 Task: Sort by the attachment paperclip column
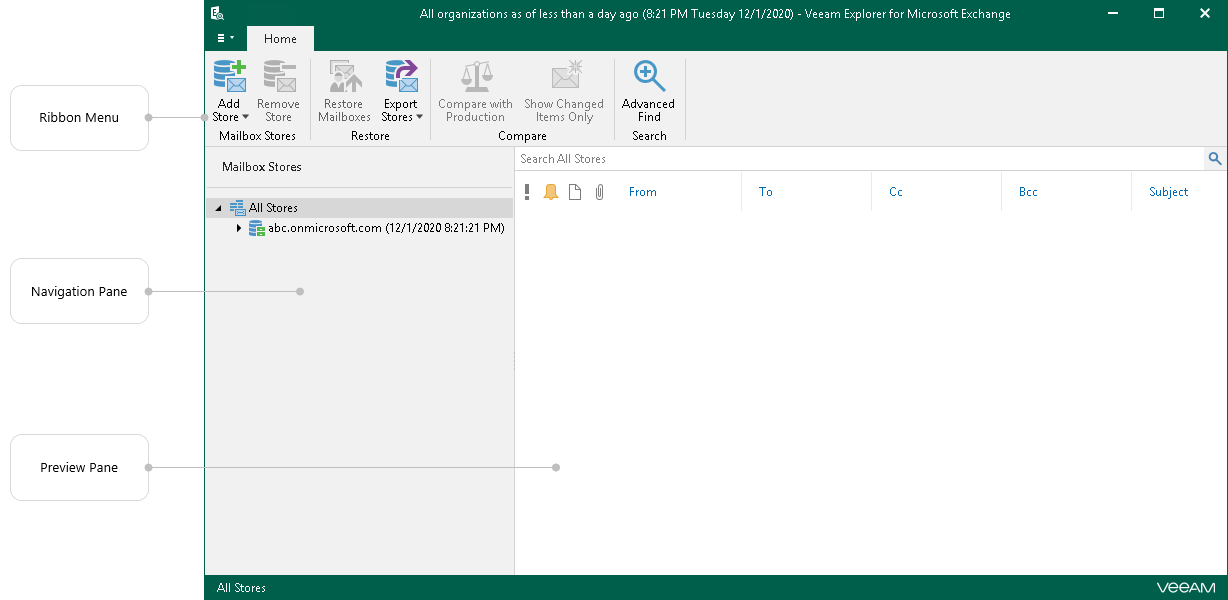(x=599, y=192)
